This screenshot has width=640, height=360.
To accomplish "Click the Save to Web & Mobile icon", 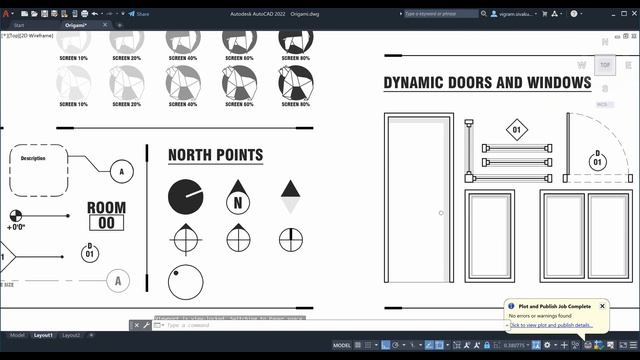I will (74, 13).
